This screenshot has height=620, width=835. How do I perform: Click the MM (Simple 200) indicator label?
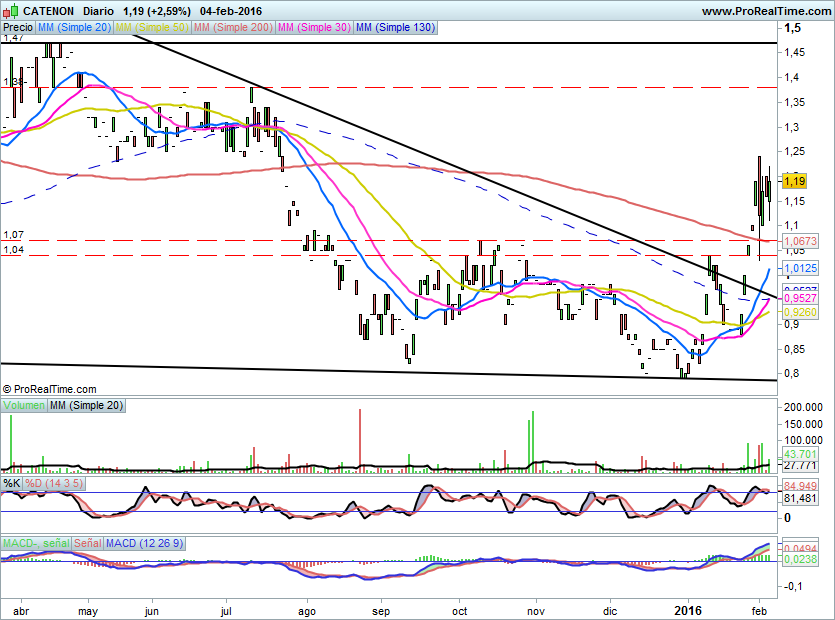[x=232, y=28]
